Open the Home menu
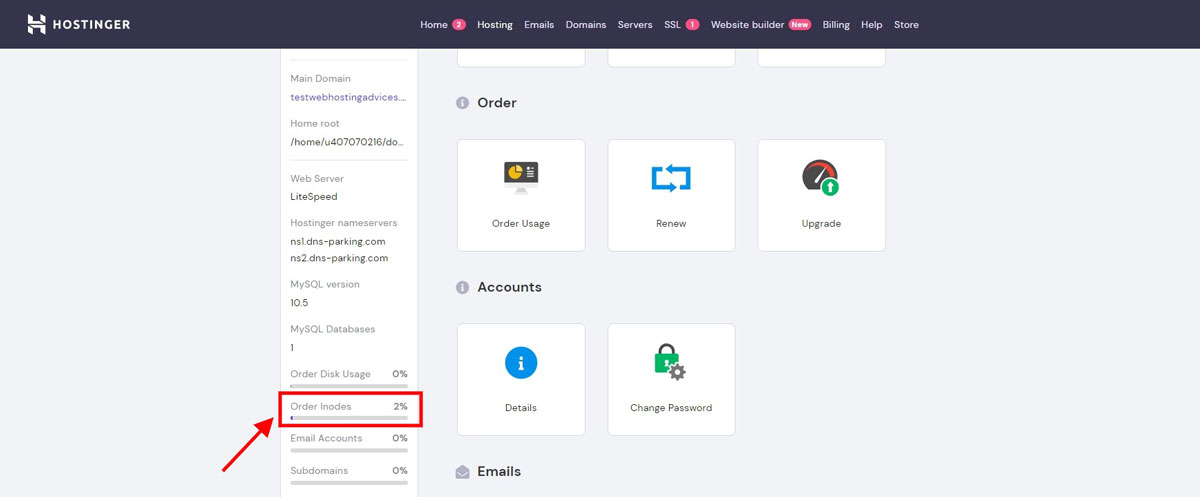 pos(434,24)
